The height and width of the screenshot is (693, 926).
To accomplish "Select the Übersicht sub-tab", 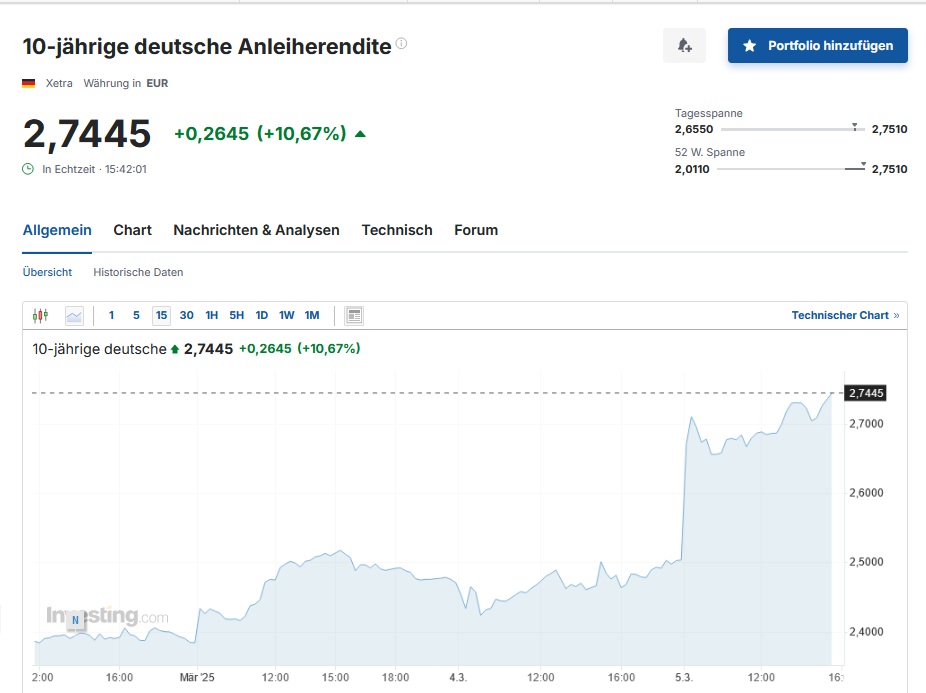I will click(x=47, y=272).
